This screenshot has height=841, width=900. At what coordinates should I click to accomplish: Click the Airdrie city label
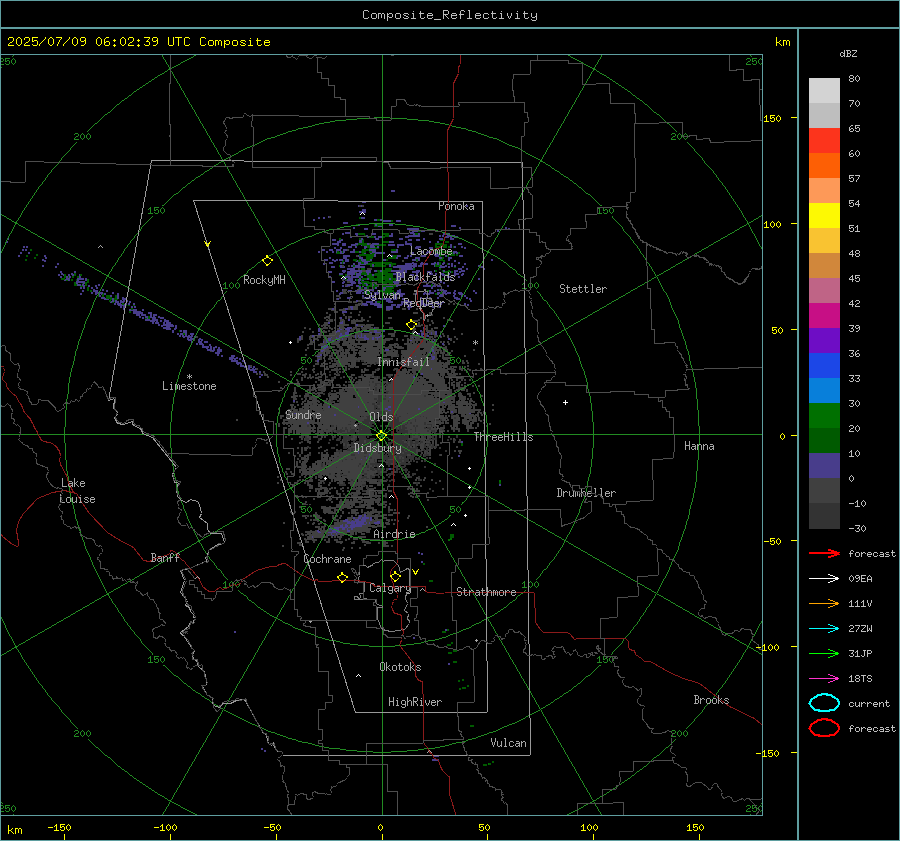pyautogui.click(x=394, y=534)
